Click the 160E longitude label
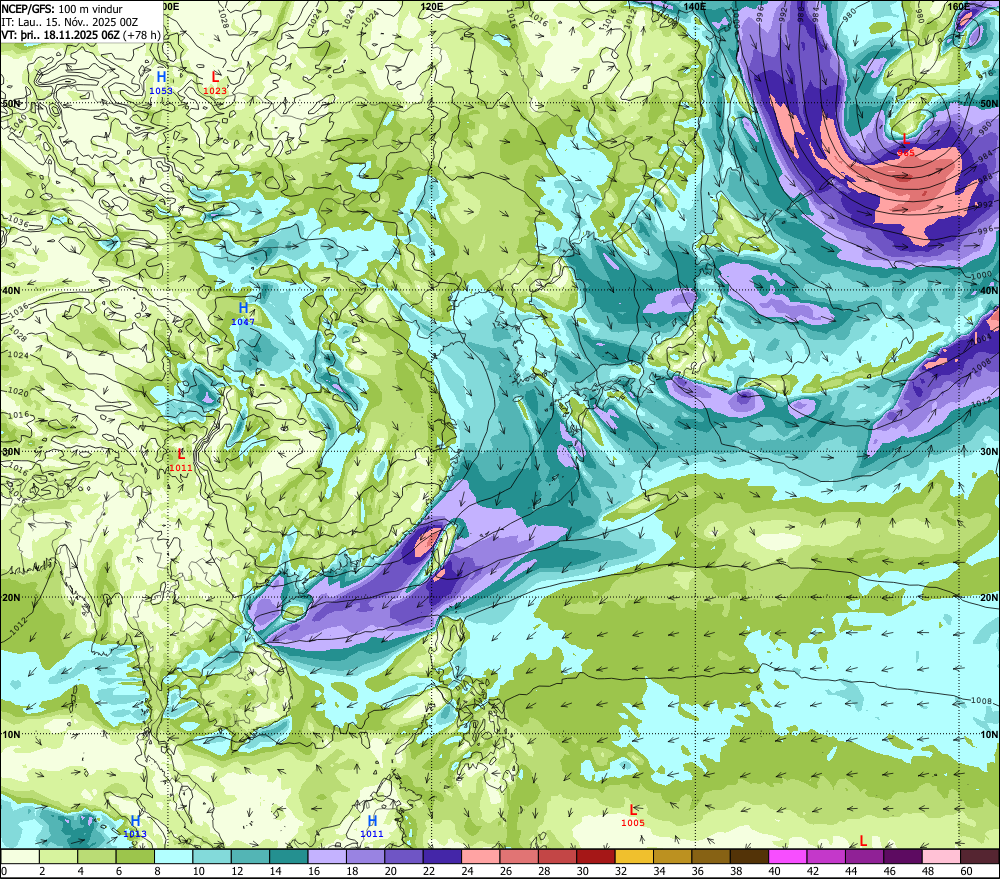The image size is (1000, 879). pos(958,6)
